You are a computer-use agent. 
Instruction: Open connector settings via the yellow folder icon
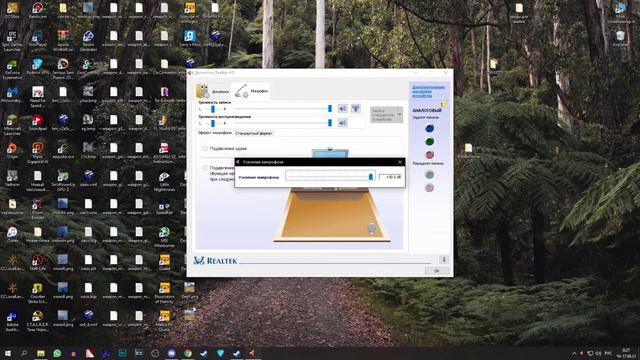[x=444, y=104]
